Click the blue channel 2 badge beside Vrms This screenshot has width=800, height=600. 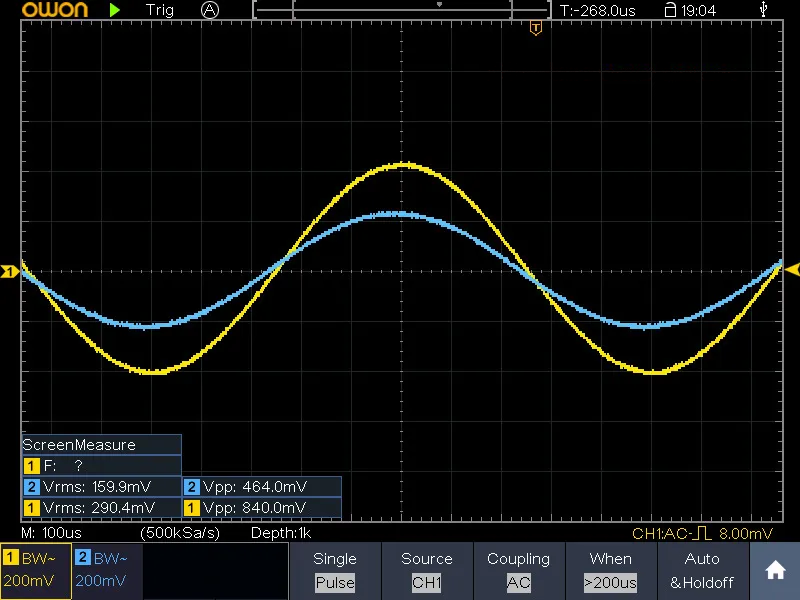pos(32,487)
